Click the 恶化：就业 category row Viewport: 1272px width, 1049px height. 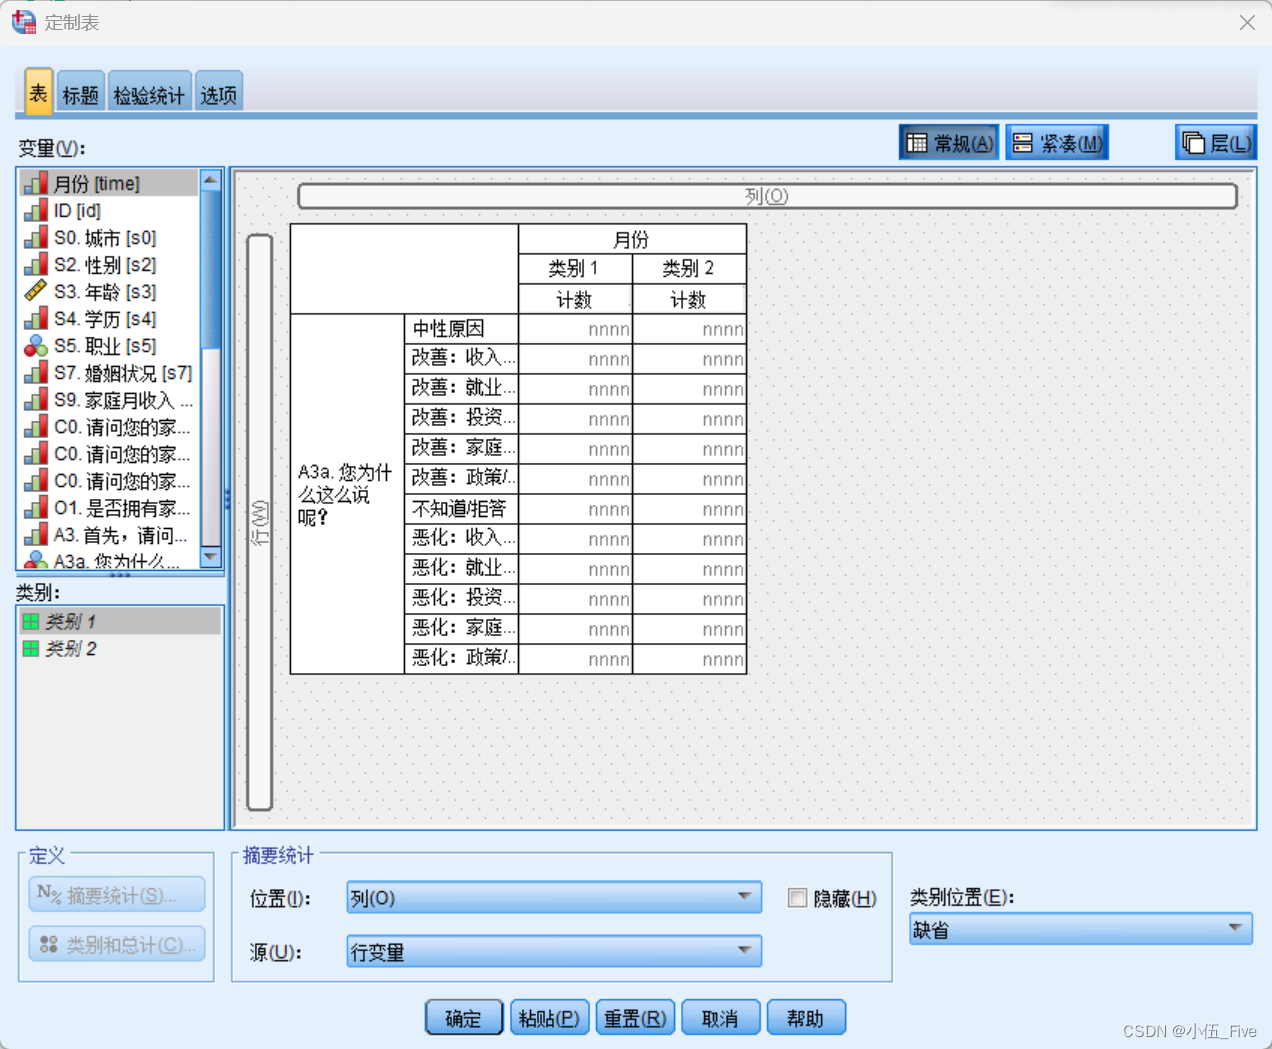coord(461,568)
